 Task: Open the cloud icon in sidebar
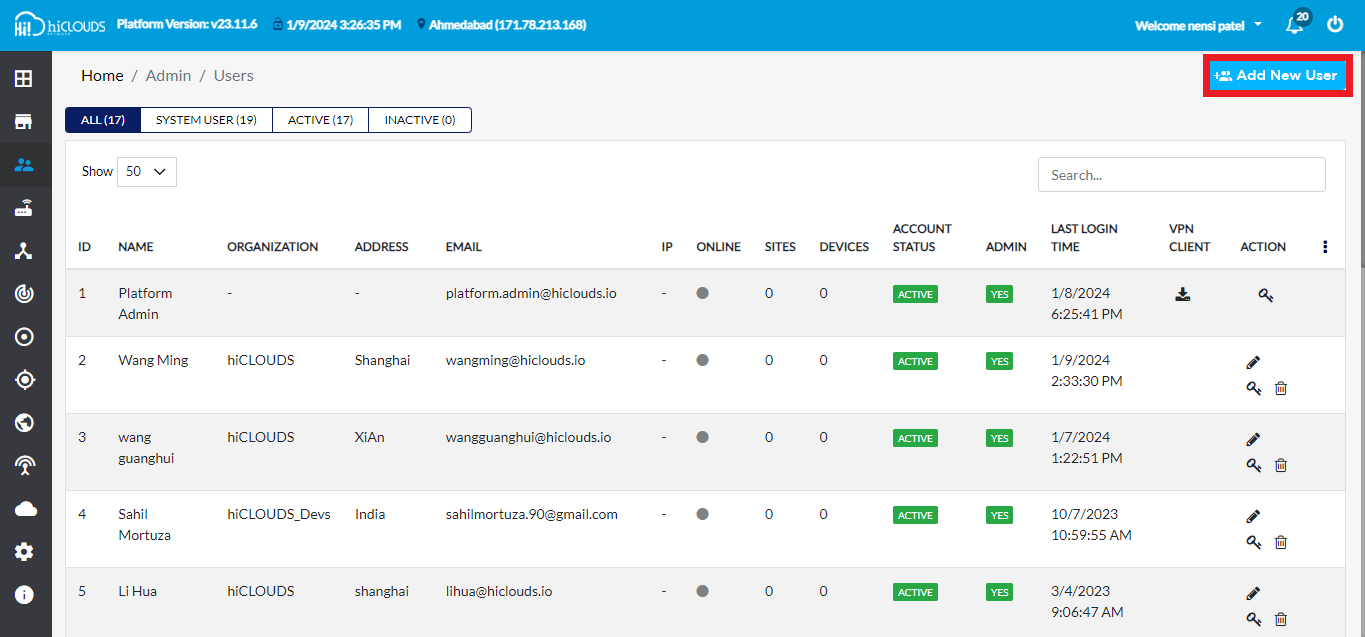(x=24, y=509)
